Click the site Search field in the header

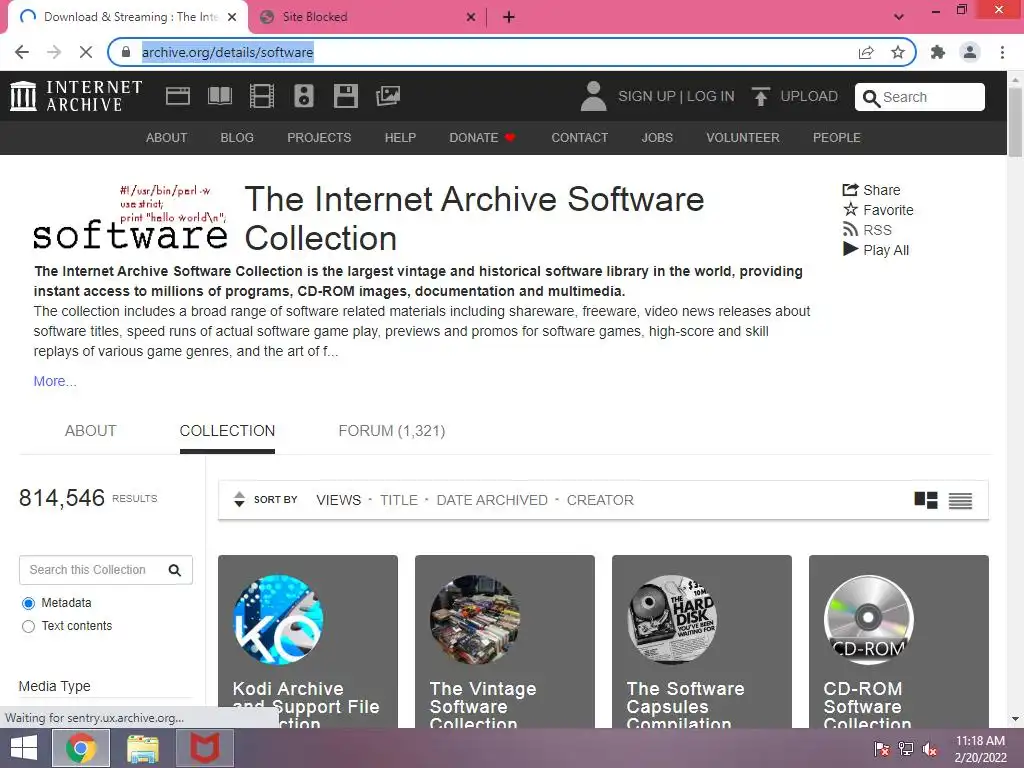coord(920,97)
